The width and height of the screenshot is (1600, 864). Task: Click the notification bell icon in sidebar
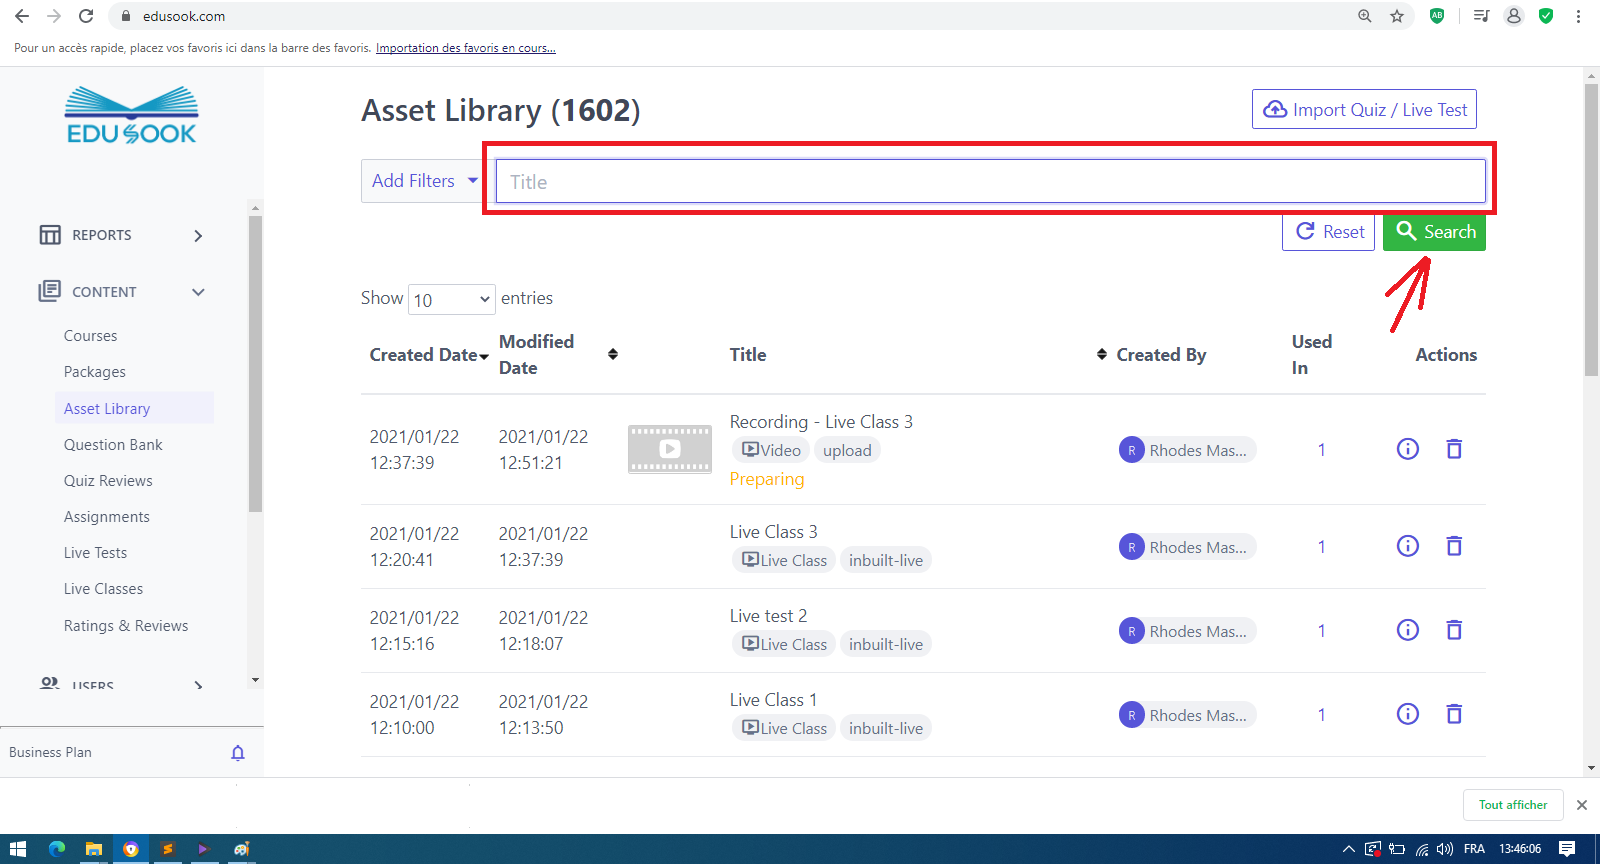coord(238,753)
